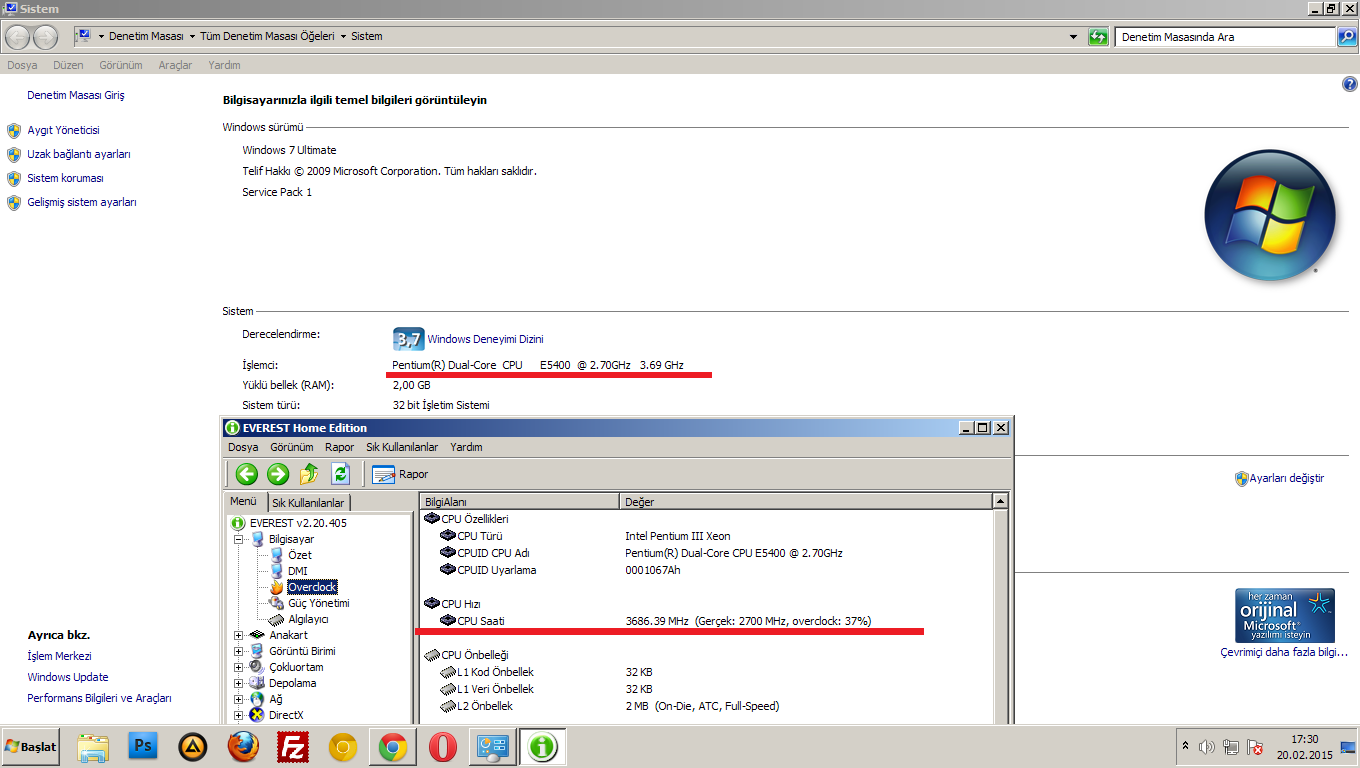1360x768 pixels.
Task: Open FileZilla from the taskbar
Action: [293, 747]
